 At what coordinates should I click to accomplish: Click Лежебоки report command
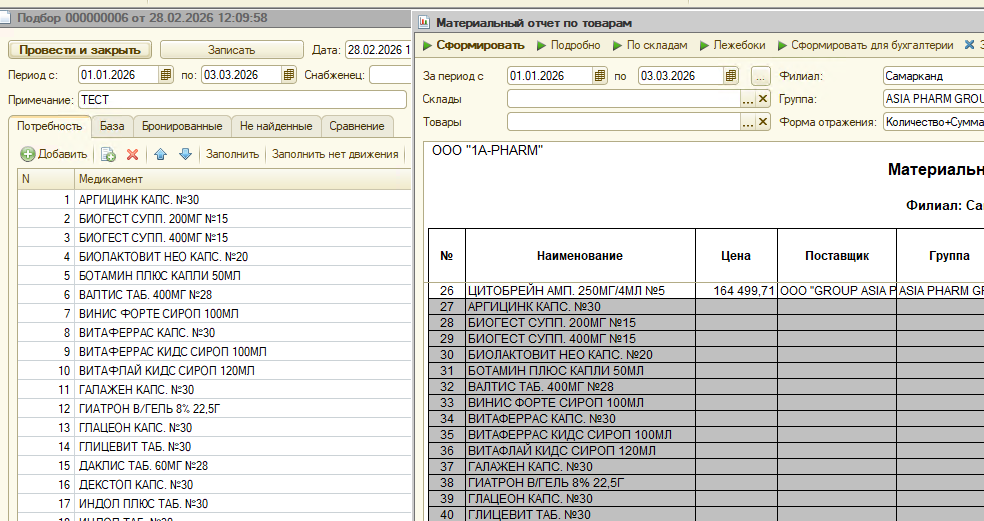[x=732, y=45]
